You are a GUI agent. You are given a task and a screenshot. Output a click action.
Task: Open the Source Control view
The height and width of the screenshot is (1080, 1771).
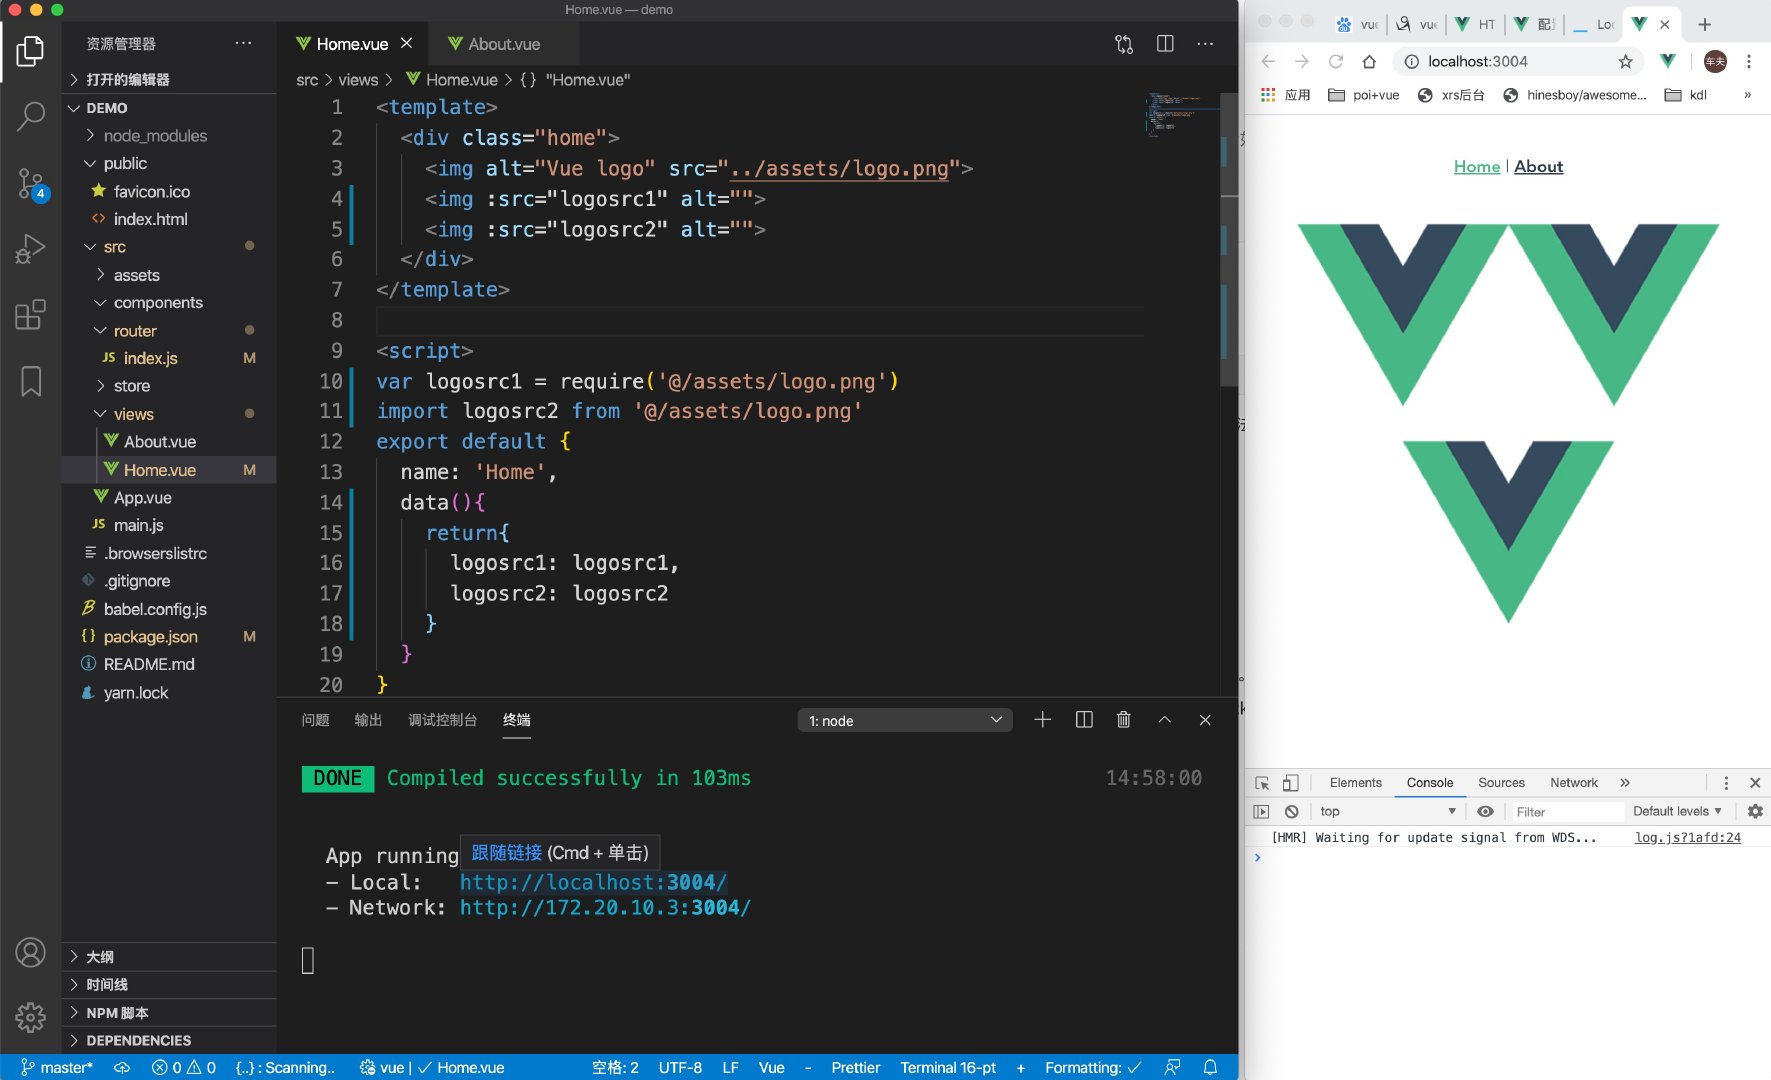(31, 184)
